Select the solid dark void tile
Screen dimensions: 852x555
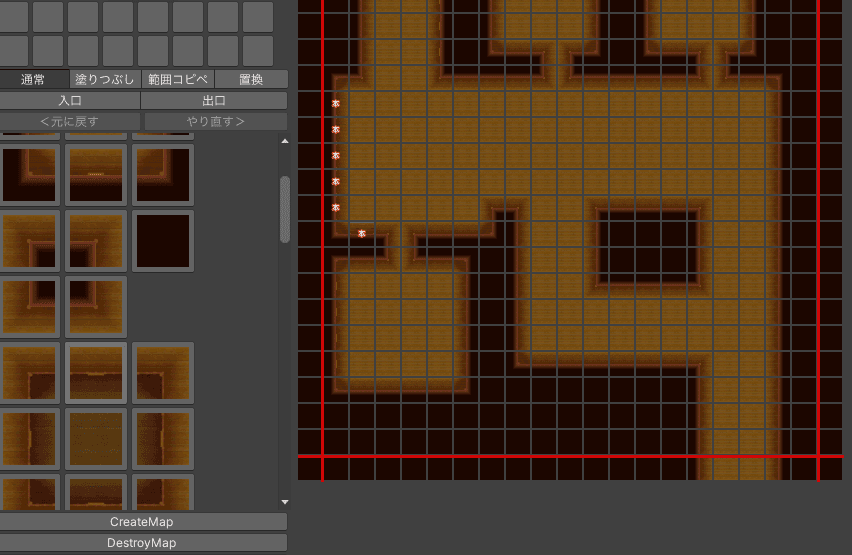point(161,241)
